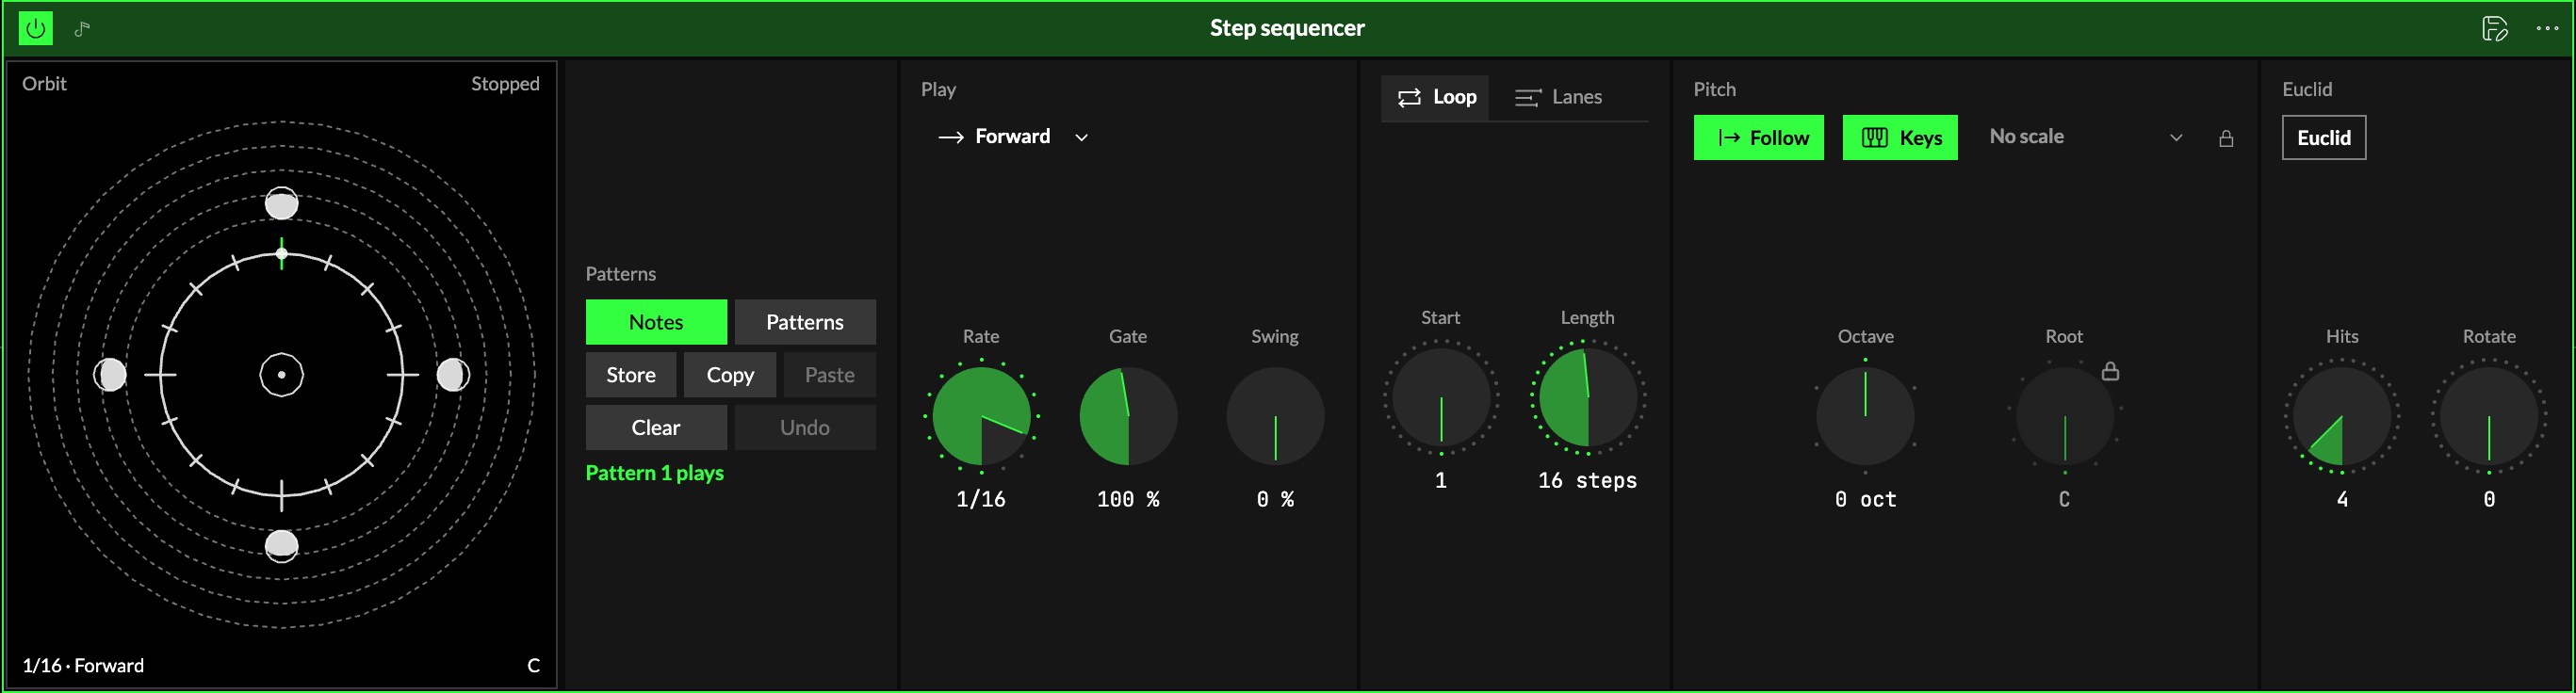Enable the Notes button

[656, 322]
